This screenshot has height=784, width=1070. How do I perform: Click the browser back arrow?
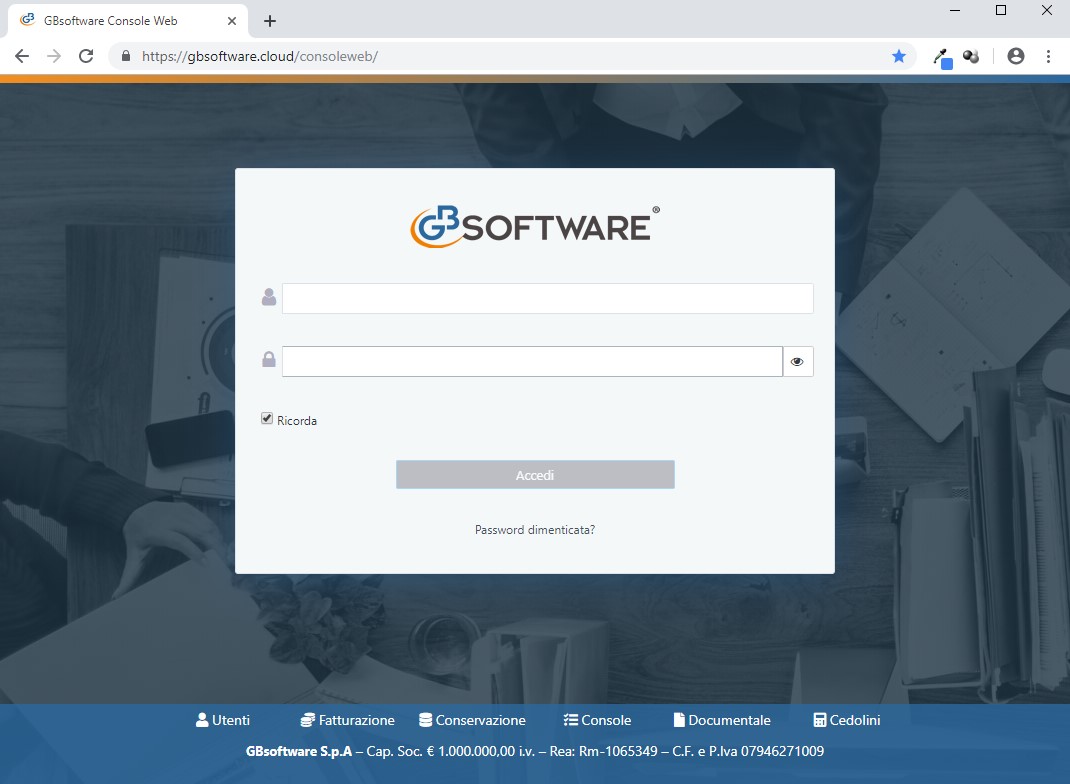tap(22, 56)
